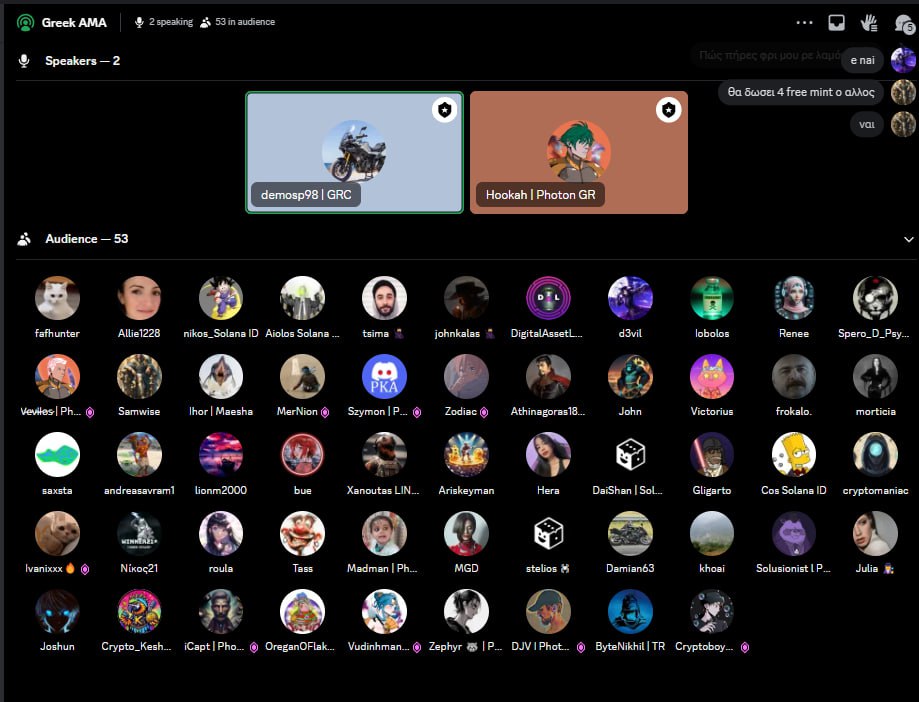The height and width of the screenshot is (702, 919).
Task: Open speaker Hookah | Photon GR's profile
Action: (578, 150)
